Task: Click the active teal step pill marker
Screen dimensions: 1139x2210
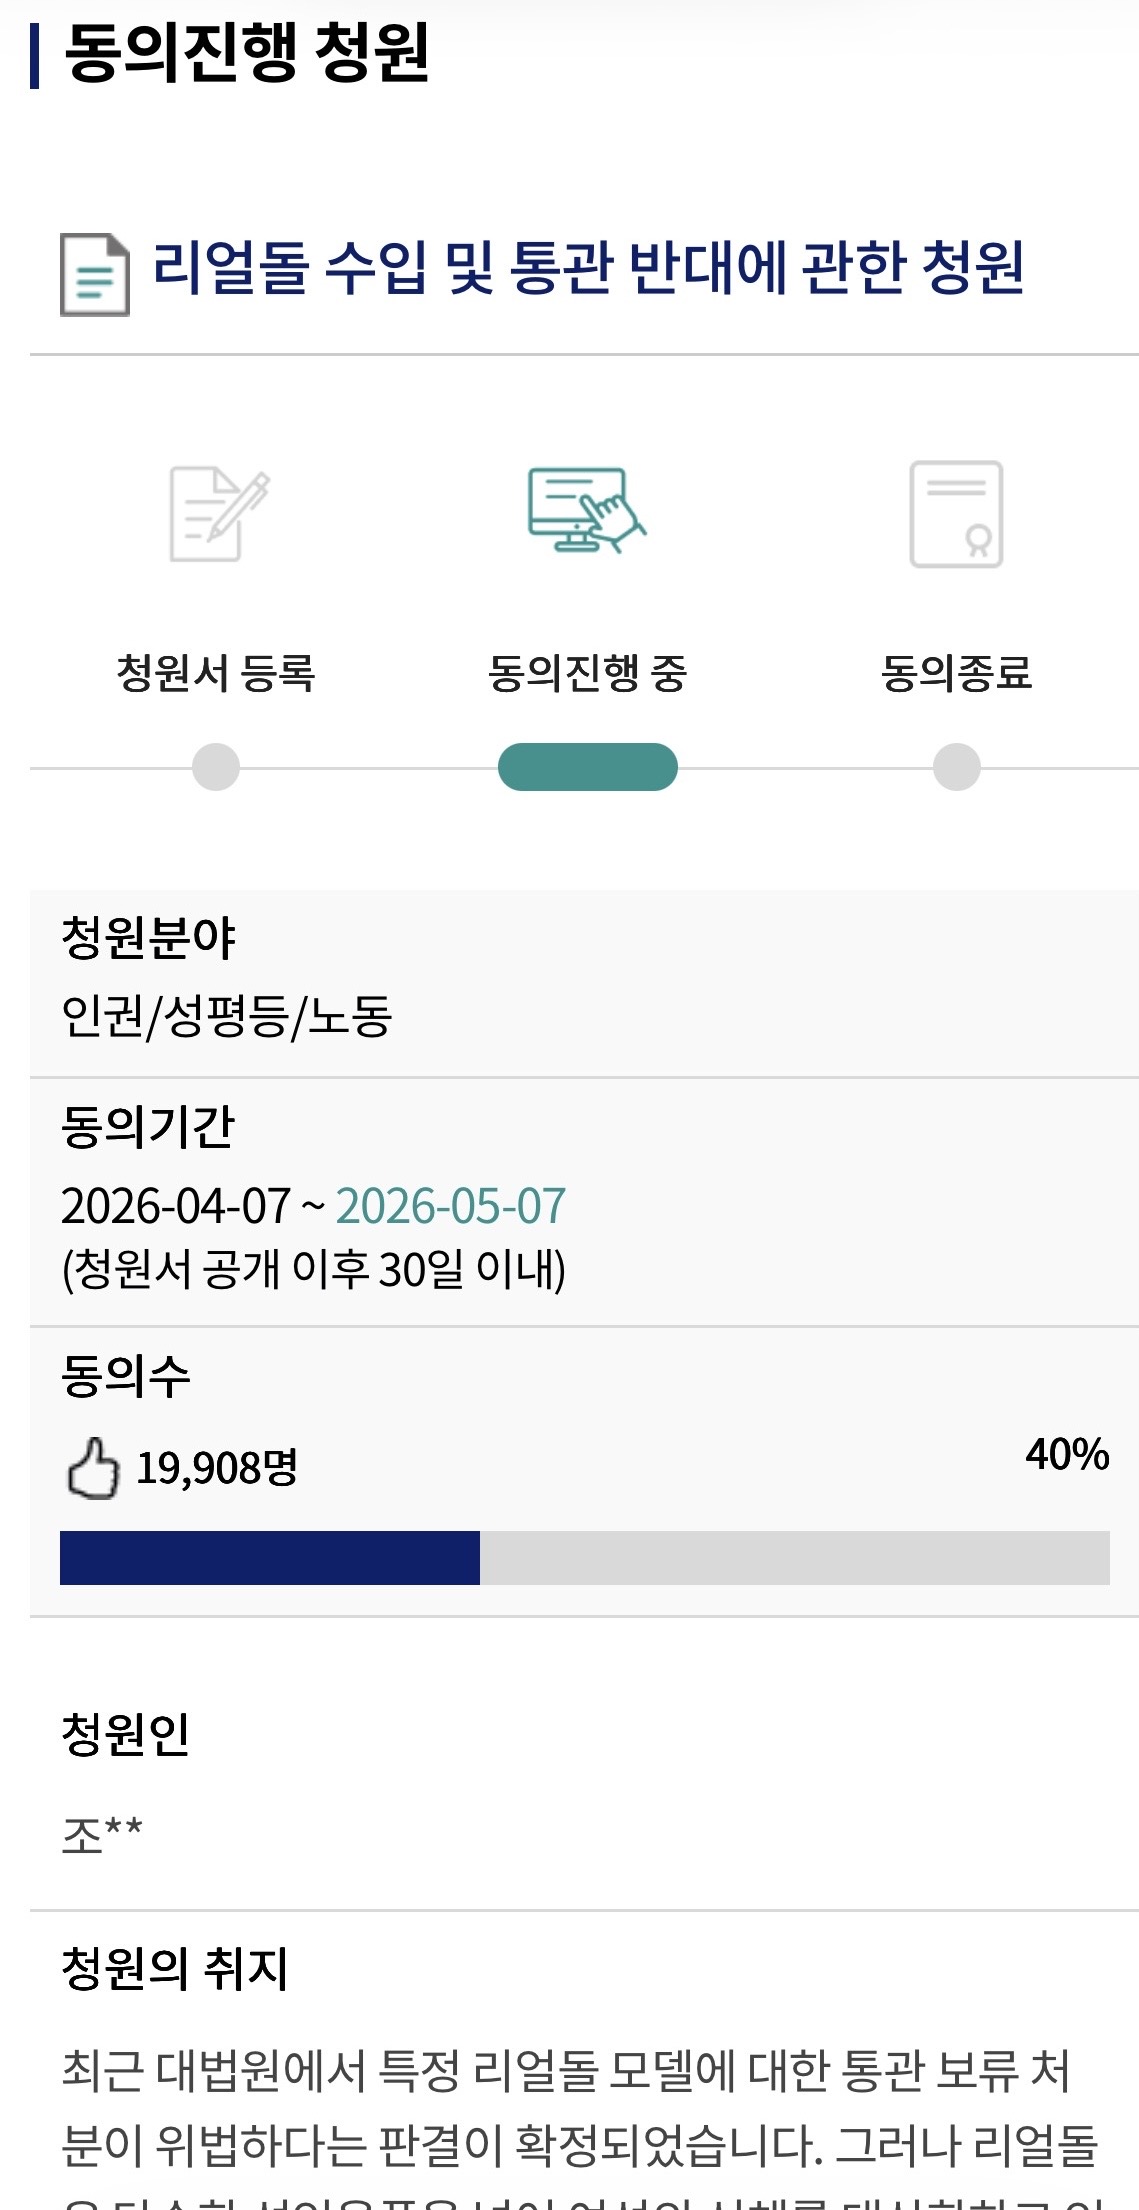Action: [x=587, y=767]
